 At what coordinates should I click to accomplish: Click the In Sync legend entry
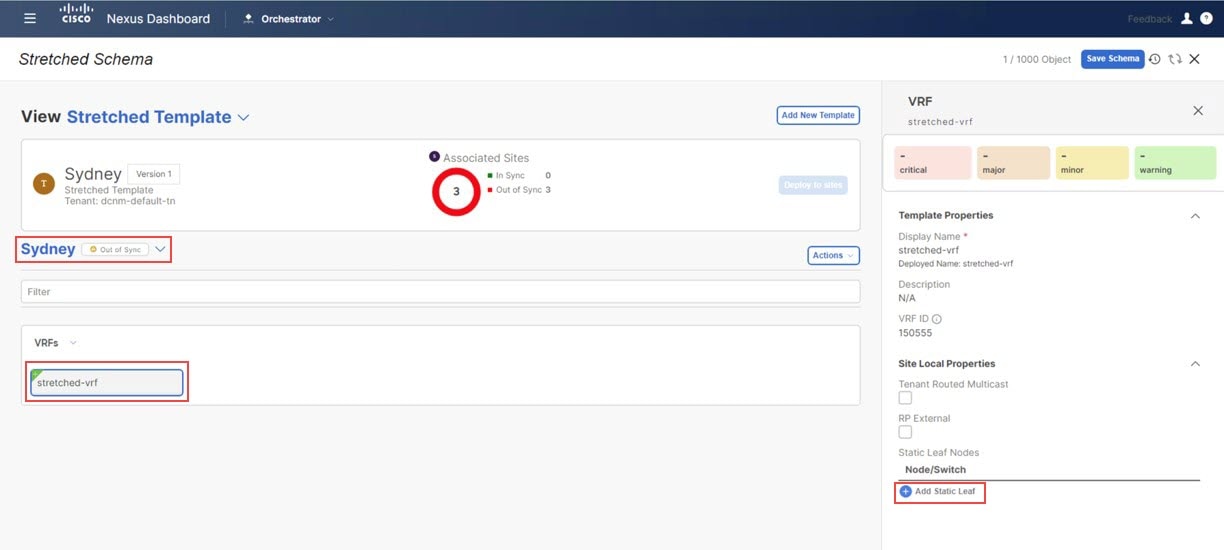click(x=518, y=176)
